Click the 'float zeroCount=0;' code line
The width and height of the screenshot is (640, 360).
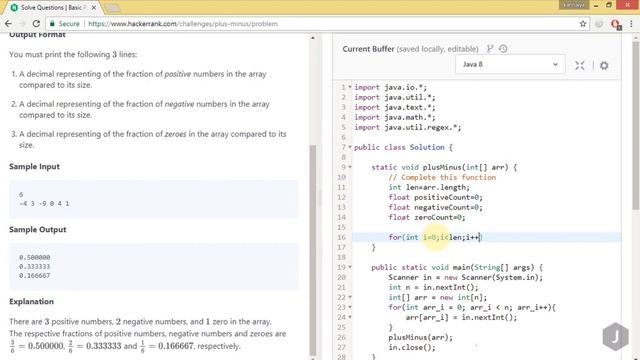click(x=427, y=218)
